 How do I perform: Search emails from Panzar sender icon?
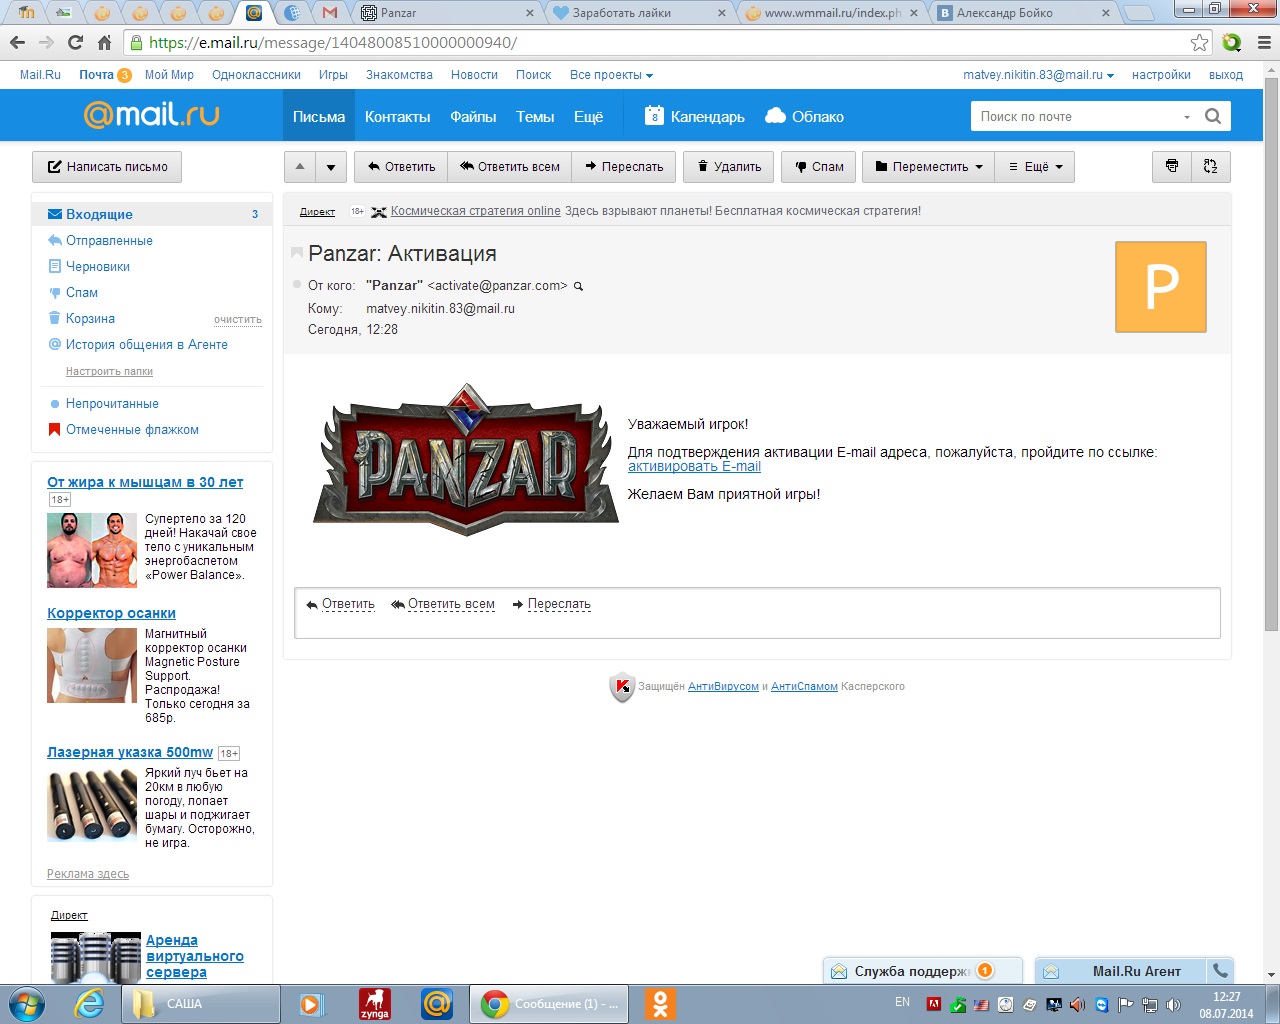point(578,286)
